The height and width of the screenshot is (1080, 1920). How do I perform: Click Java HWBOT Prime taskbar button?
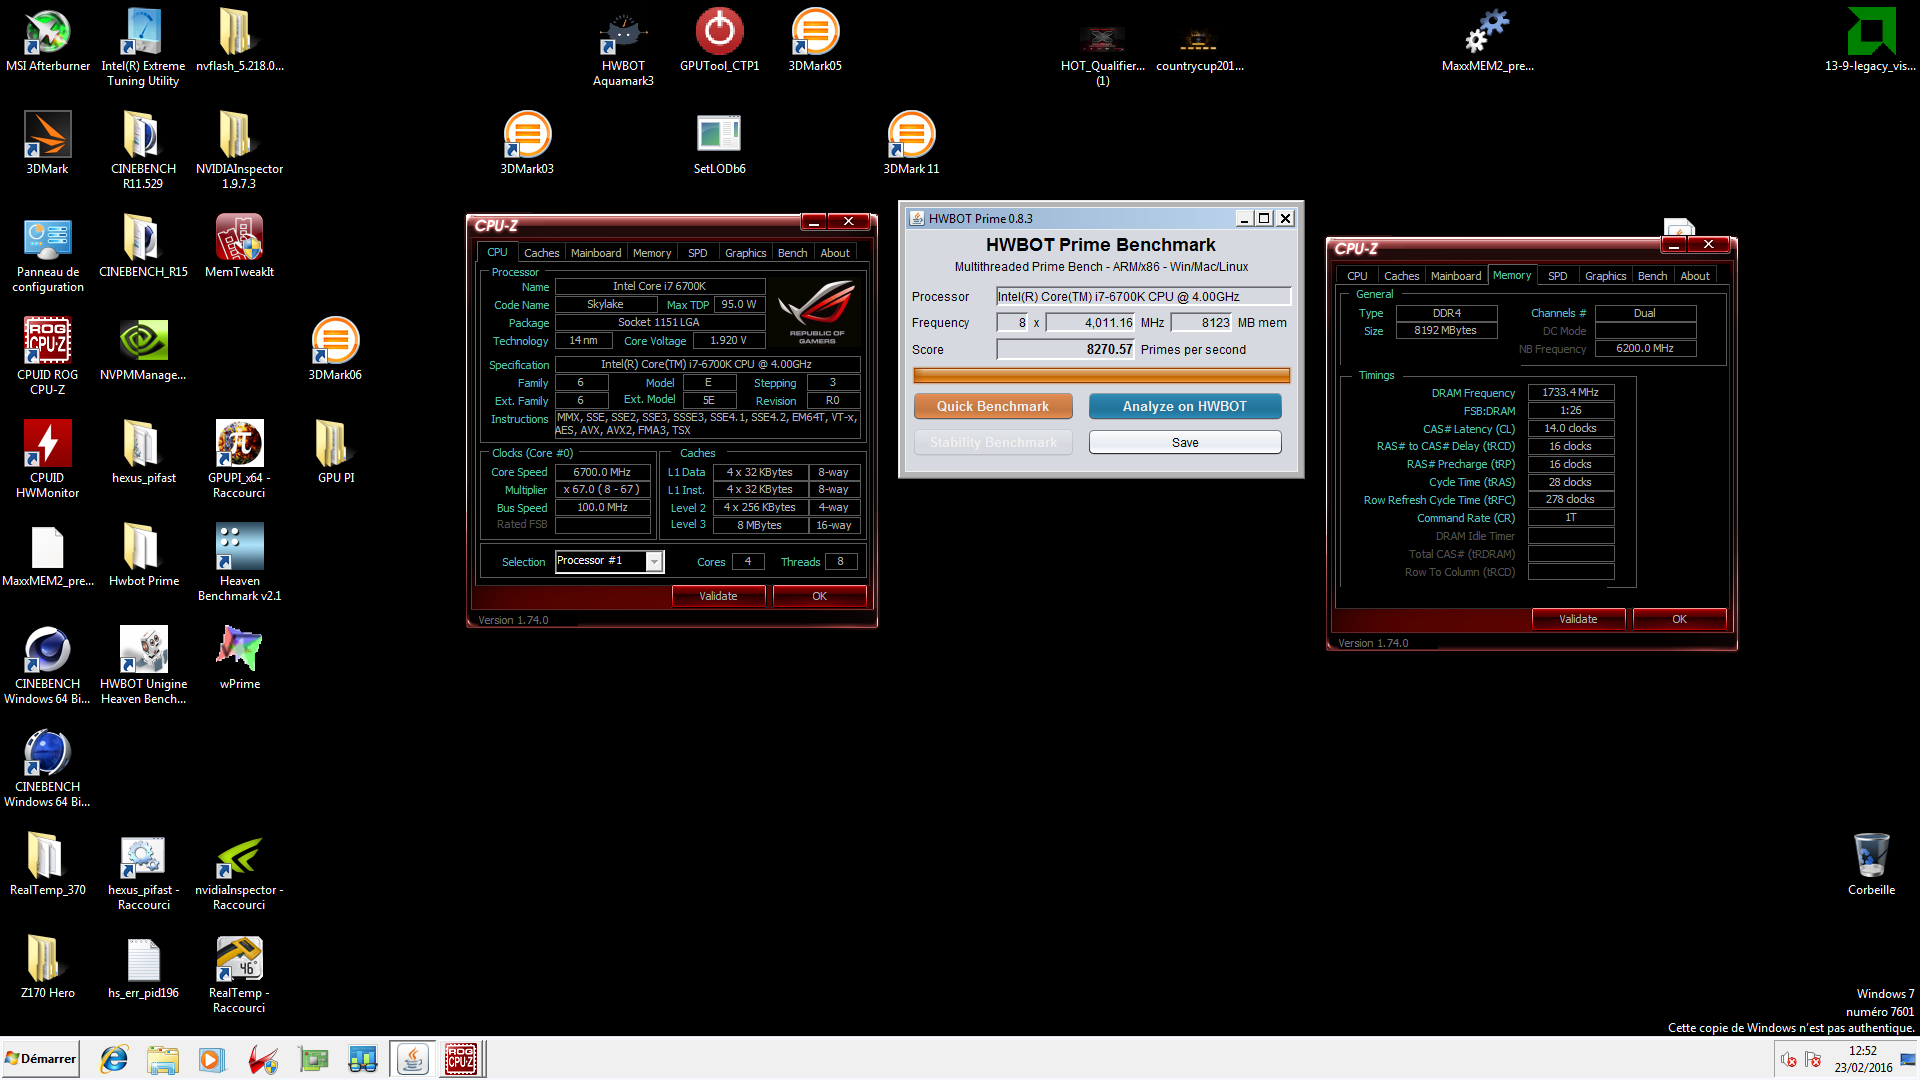(x=412, y=1059)
